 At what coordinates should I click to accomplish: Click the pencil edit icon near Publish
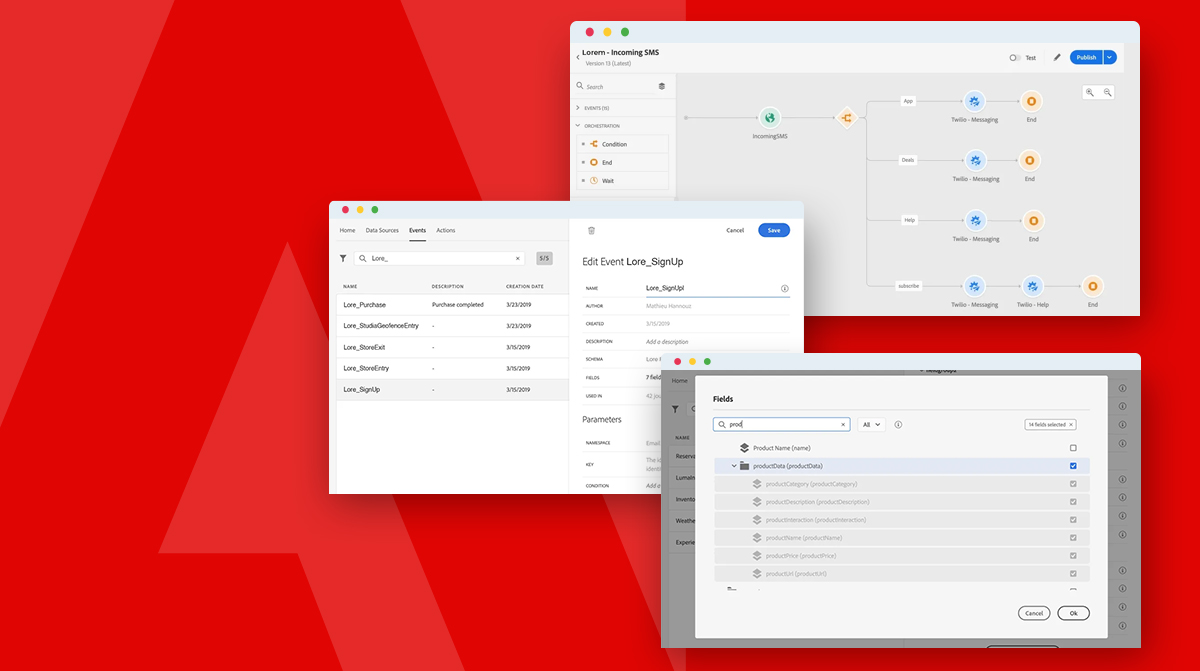click(x=1056, y=57)
